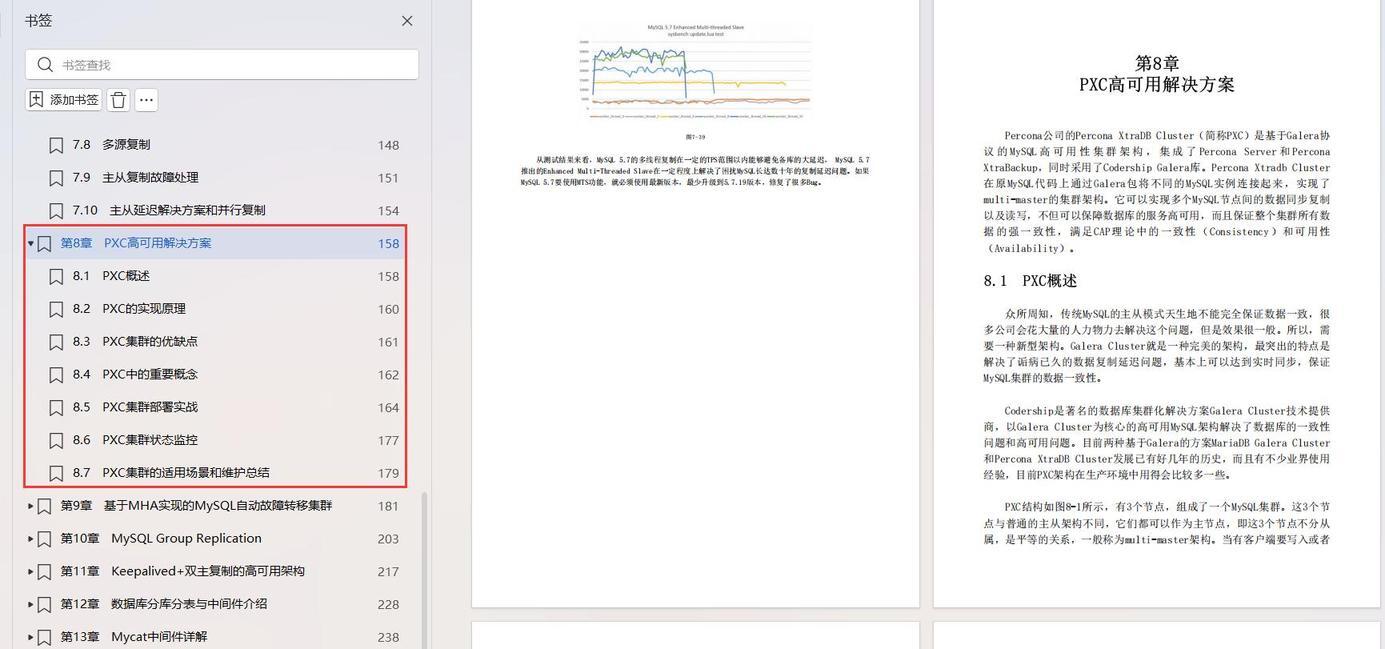Click the 第8章 PXC高可用解决方案 page title
Viewport: 1385px width, 649px height.
[1157, 74]
